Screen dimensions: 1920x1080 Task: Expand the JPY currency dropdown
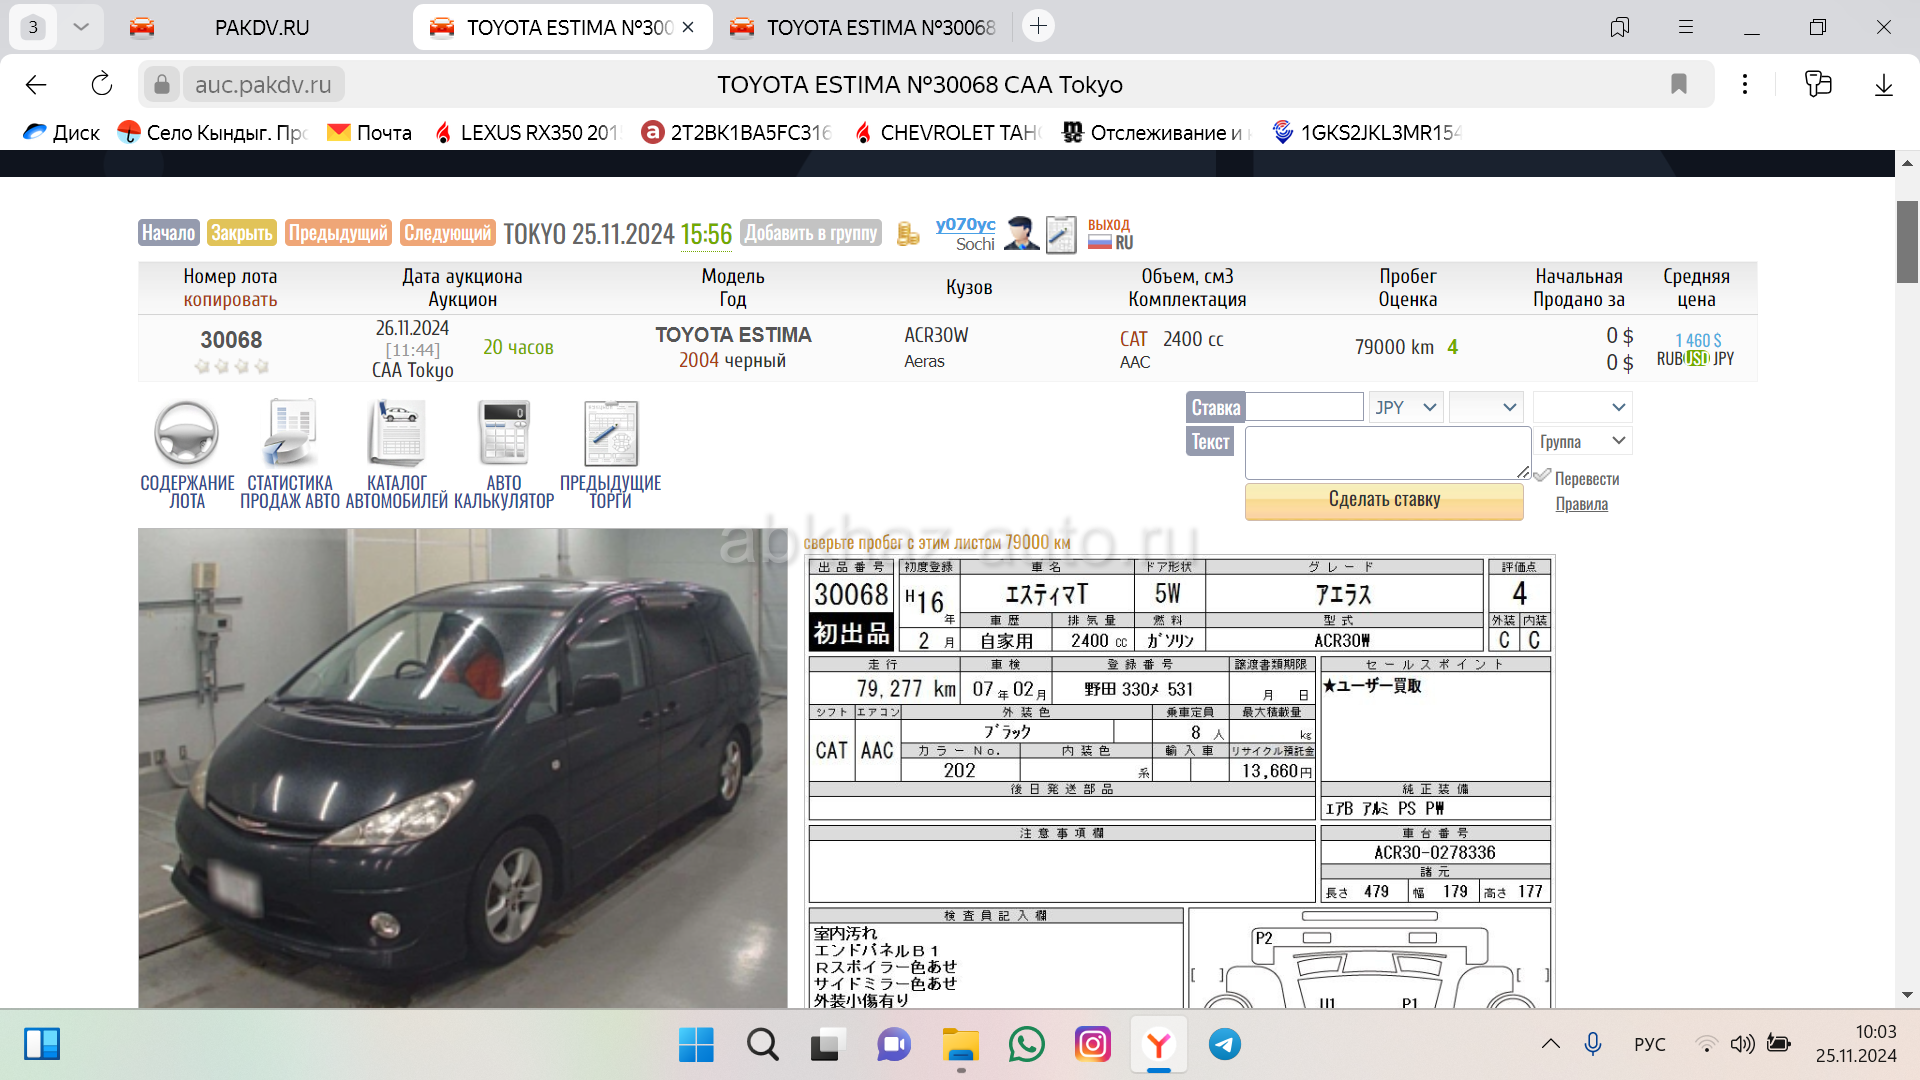(x=1406, y=407)
